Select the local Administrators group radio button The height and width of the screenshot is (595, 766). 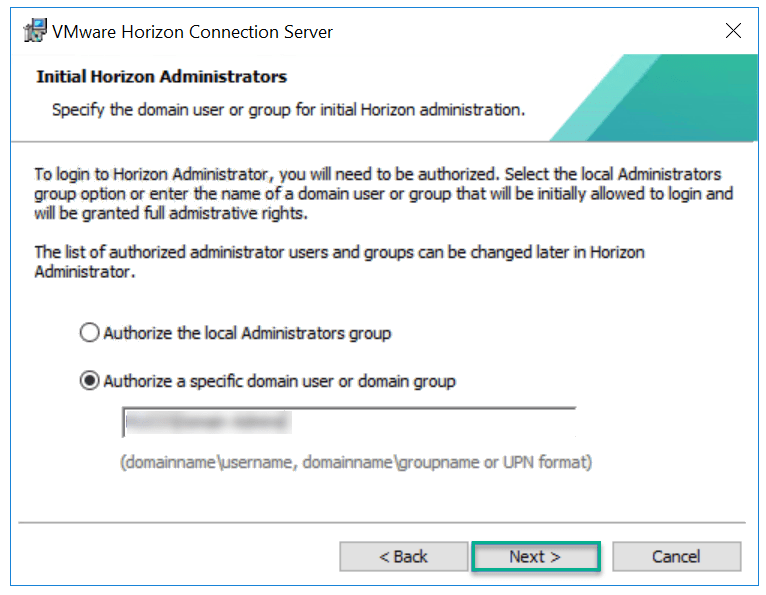point(90,333)
